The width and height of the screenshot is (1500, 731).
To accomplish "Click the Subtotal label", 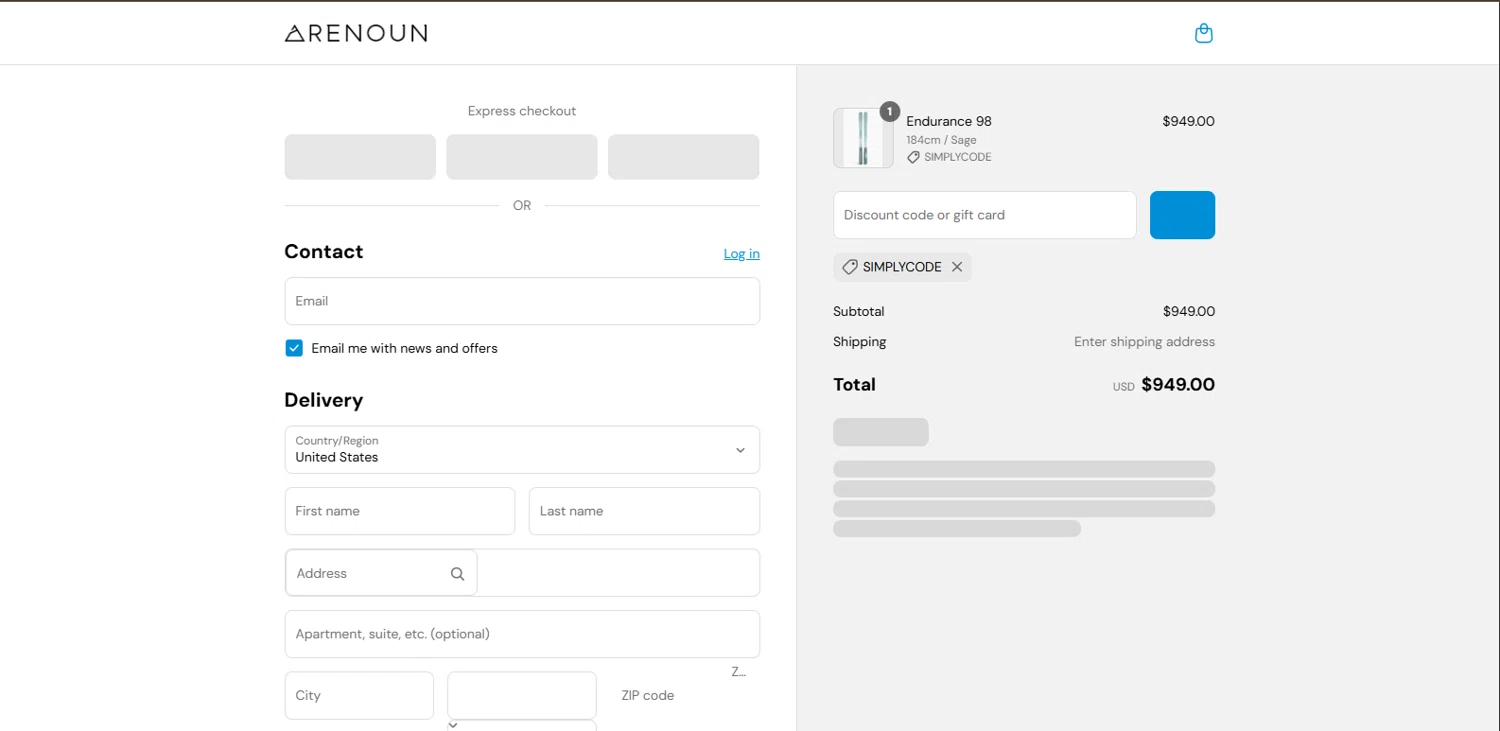I will (x=859, y=312).
